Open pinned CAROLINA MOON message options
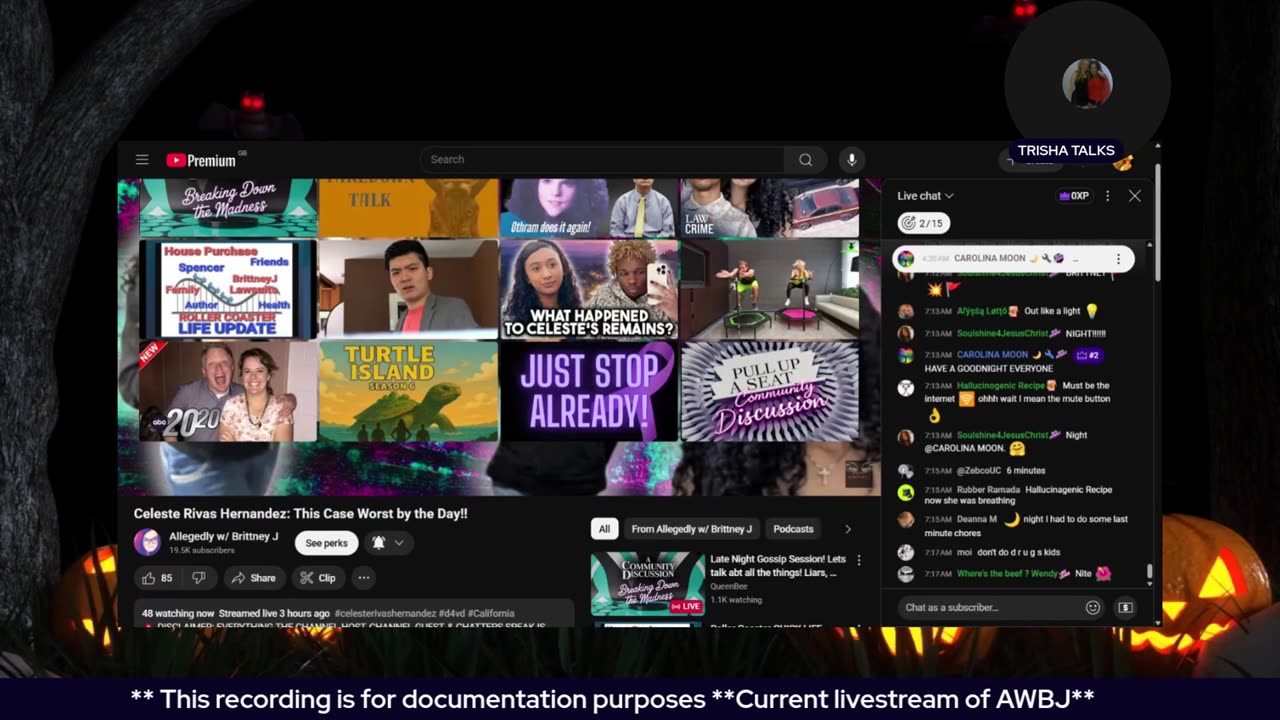This screenshot has height=720, width=1280. click(1118, 258)
